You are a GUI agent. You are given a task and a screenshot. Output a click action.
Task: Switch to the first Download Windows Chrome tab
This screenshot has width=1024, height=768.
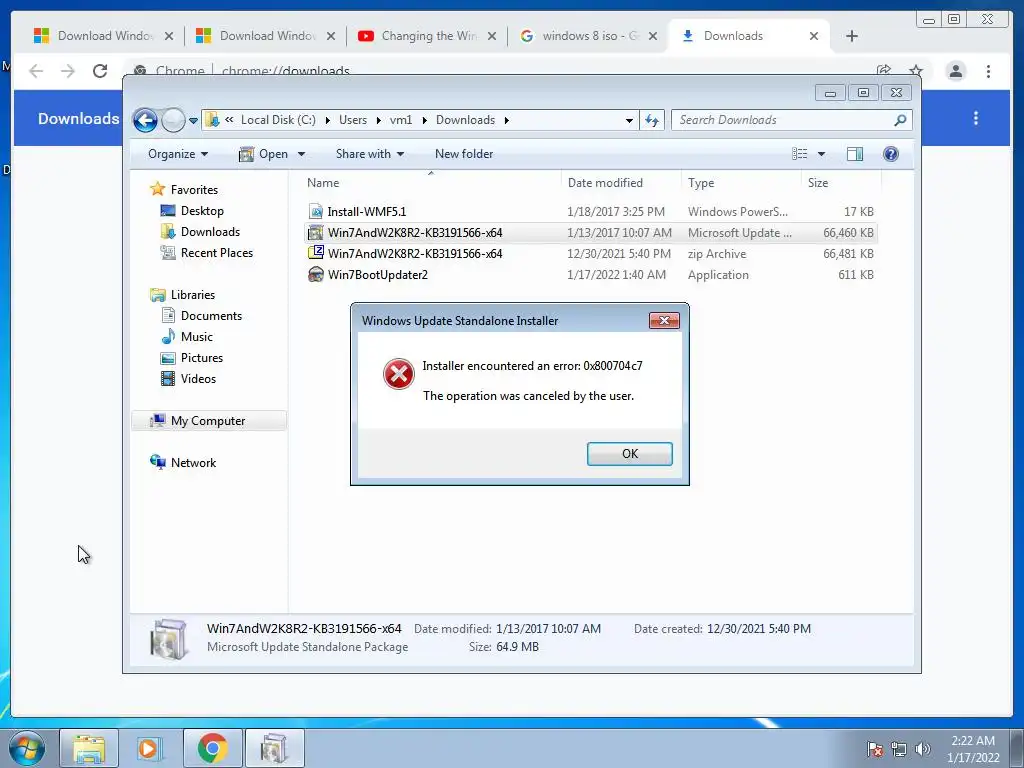[x=103, y=36]
